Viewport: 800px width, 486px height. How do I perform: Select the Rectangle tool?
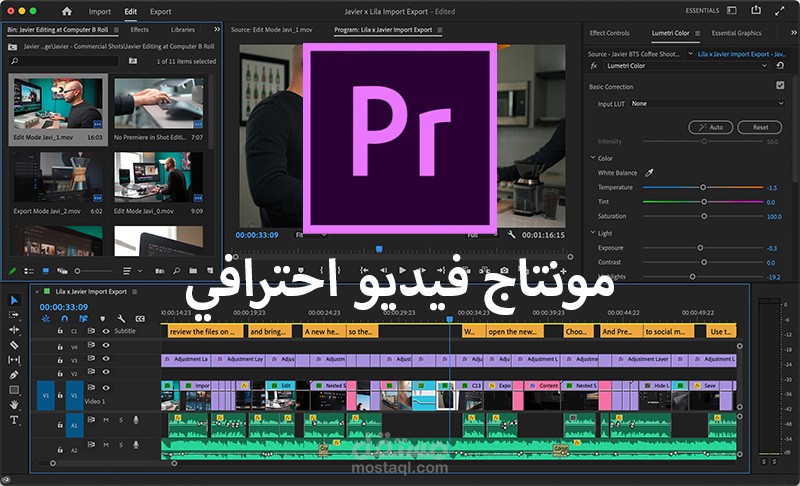point(14,390)
